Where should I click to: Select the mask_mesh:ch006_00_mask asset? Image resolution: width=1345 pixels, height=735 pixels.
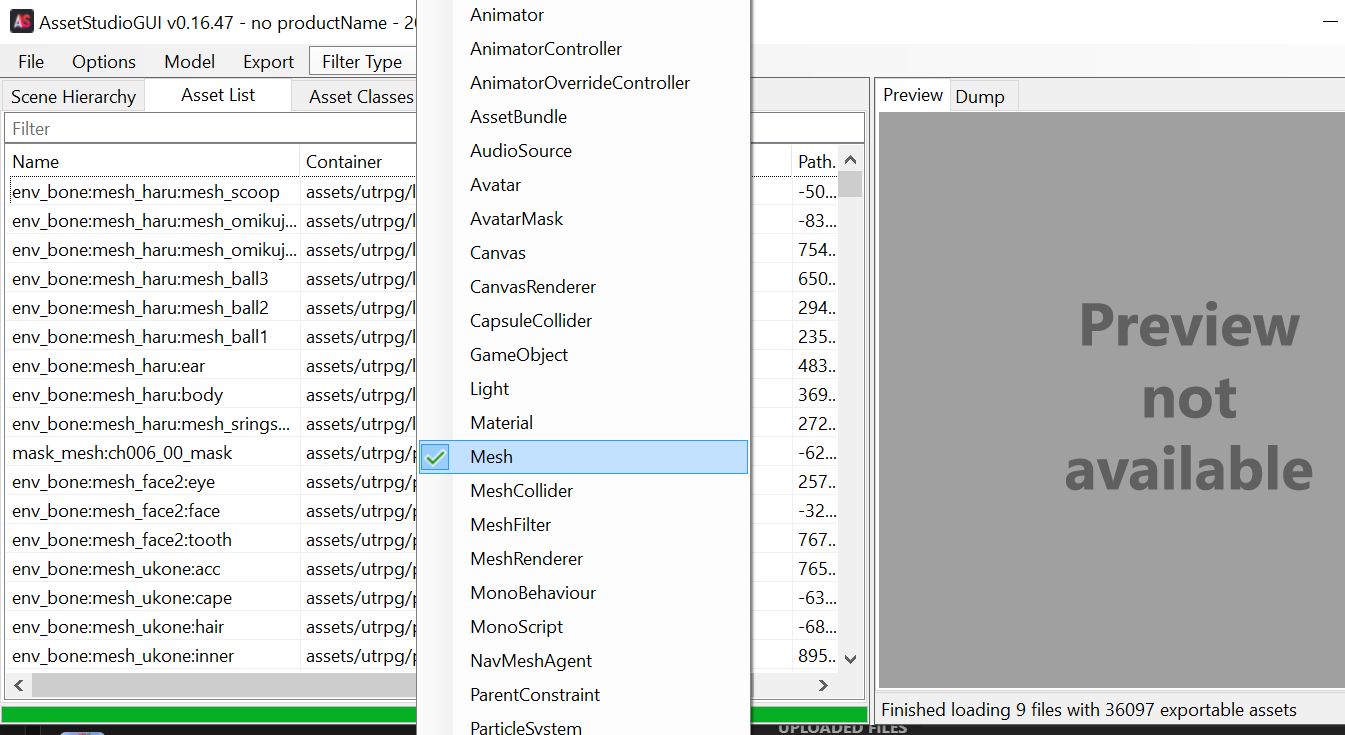click(x=122, y=453)
